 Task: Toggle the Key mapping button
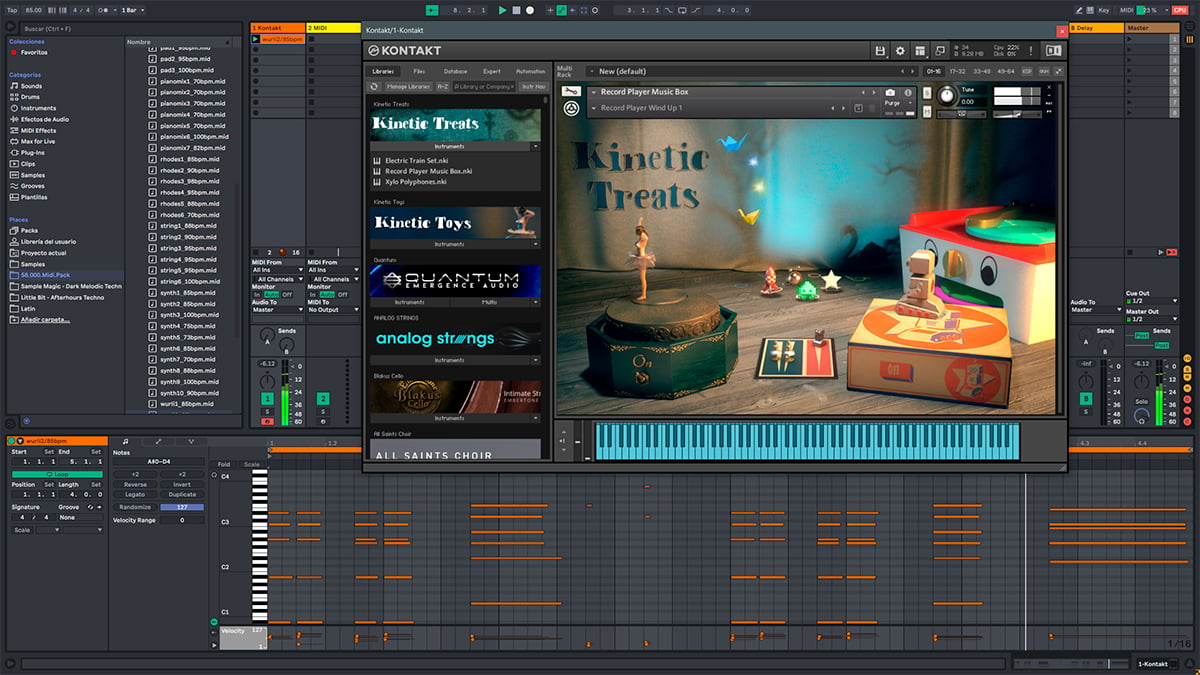[x=1104, y=10]
